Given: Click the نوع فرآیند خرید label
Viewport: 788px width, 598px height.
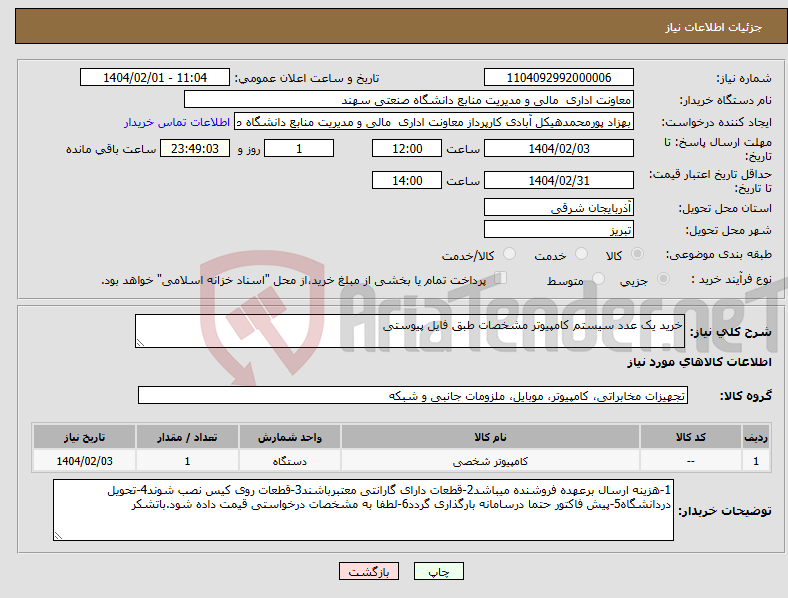Looking at the screenshot, I should tap(731, 279).
